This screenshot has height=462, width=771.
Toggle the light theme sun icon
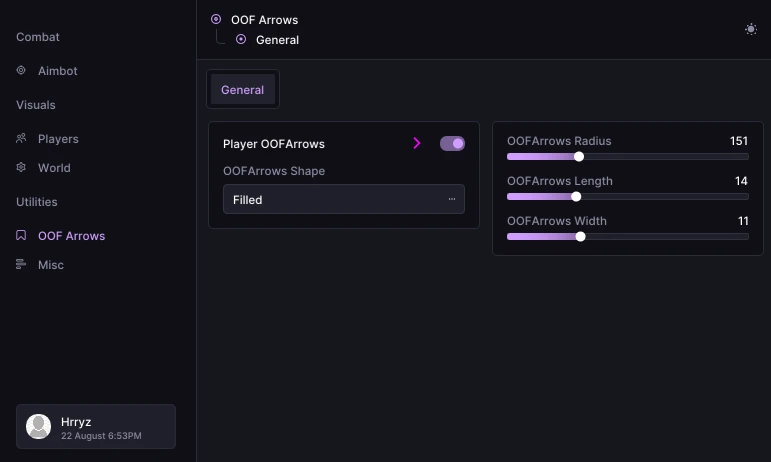pos(750,29)
